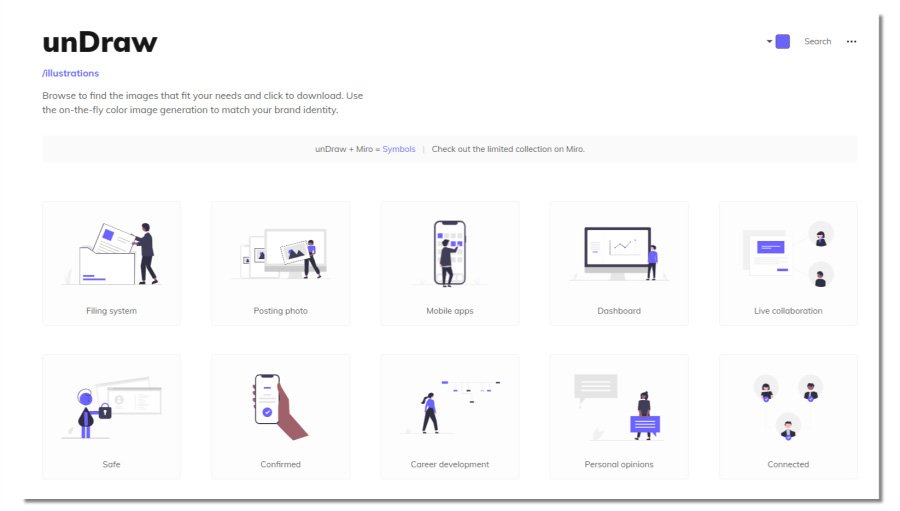This screenshot has width=900, height=511.
Task: Expand the color dropdown arrow
Action: tap(769, 41)
